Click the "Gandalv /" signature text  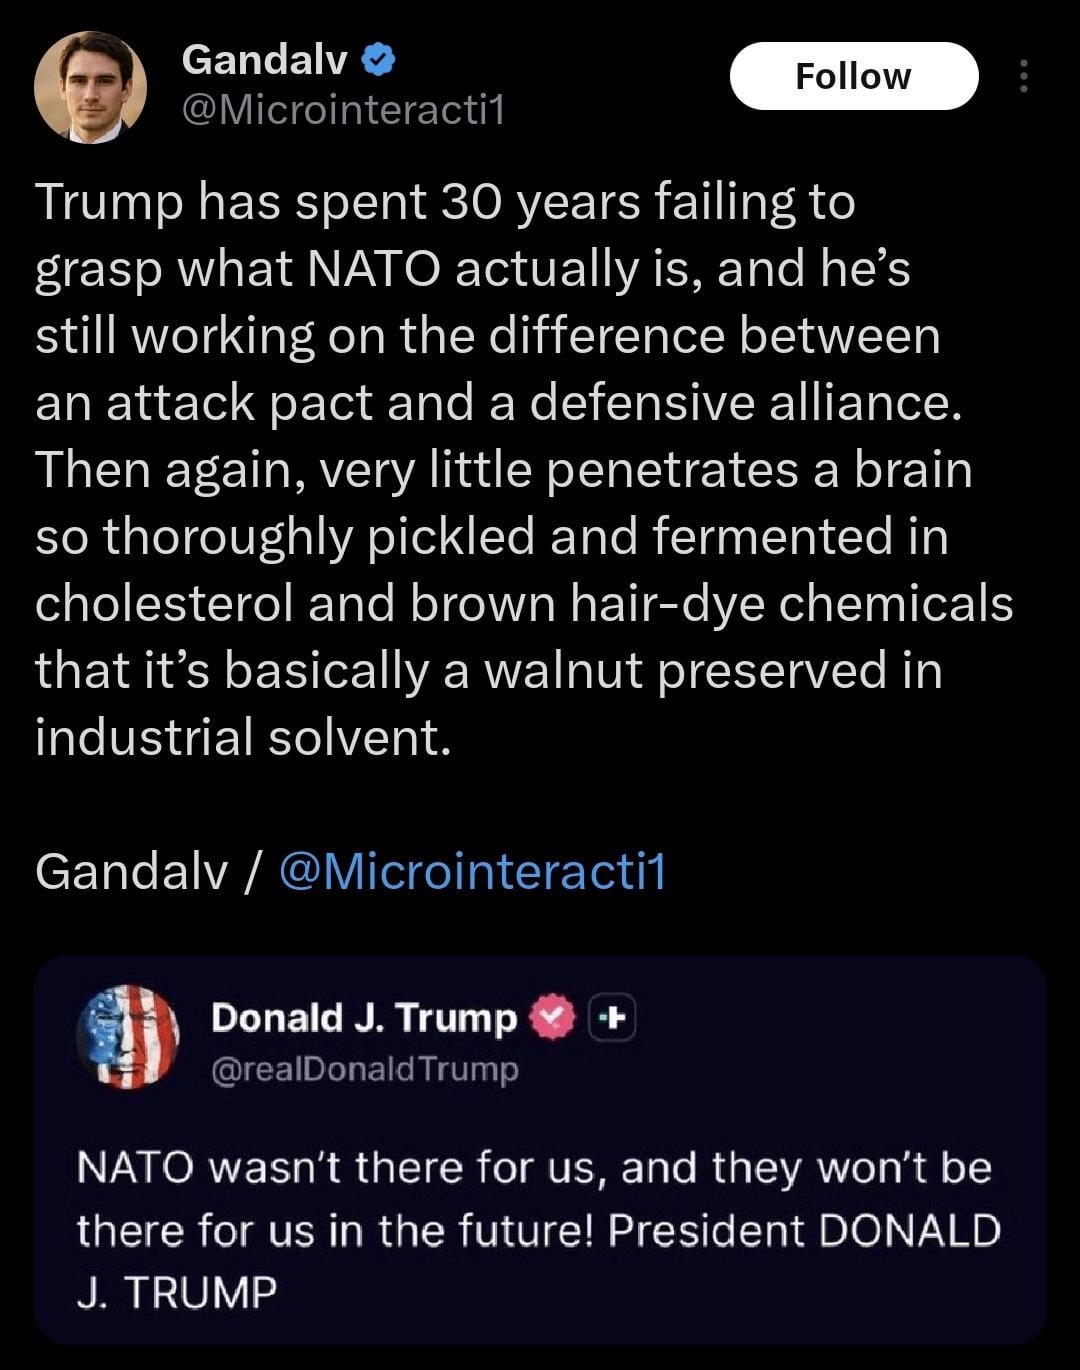[148, 871]
